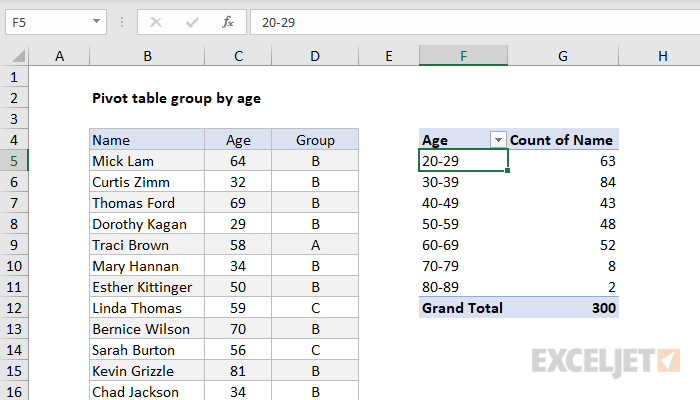Image resolution: width=700 pixels, height=400 pixels.
Task: Select the cell 'Mary Hannan'
Action: (147, 266)
